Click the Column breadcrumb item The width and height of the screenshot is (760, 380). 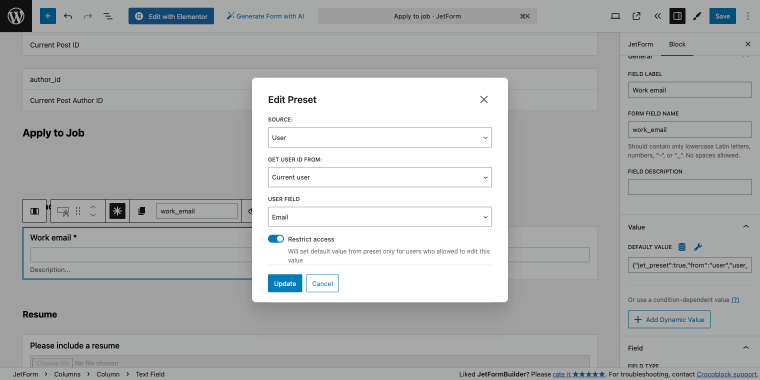pyautogui.click(x=108, y=374)
